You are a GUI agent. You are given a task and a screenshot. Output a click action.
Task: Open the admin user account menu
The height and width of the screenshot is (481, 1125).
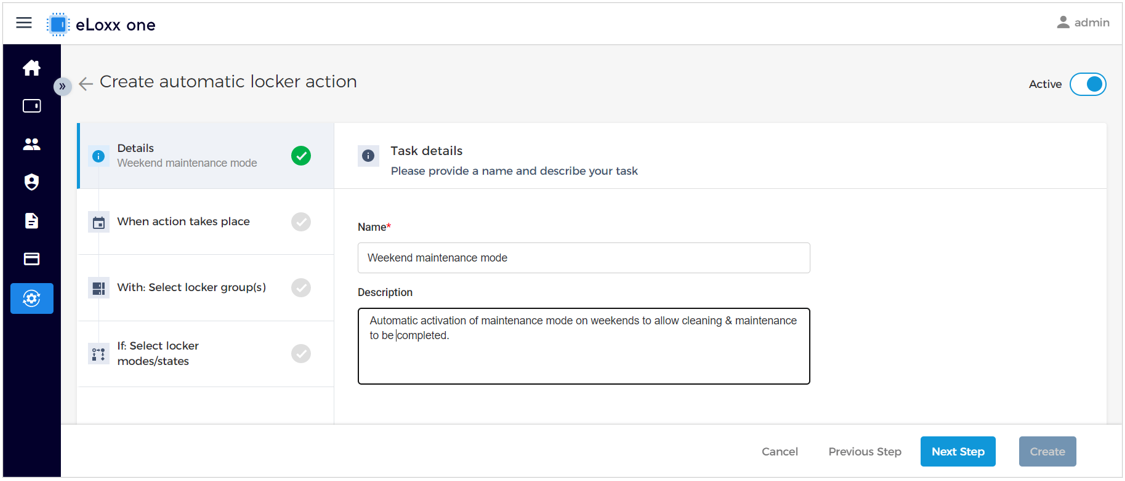coord(1083,23)
